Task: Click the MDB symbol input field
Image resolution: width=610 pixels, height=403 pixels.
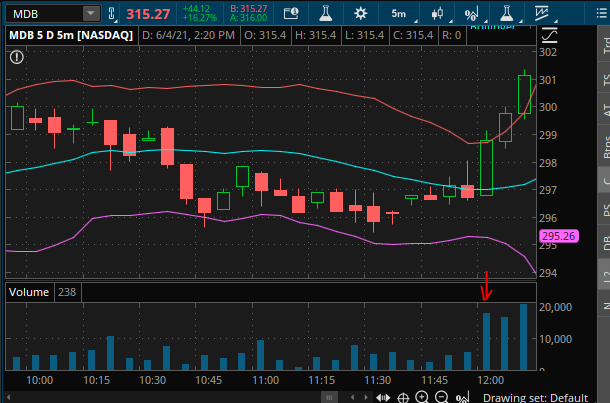Action: pyautogui.click(x=44, y=14)
